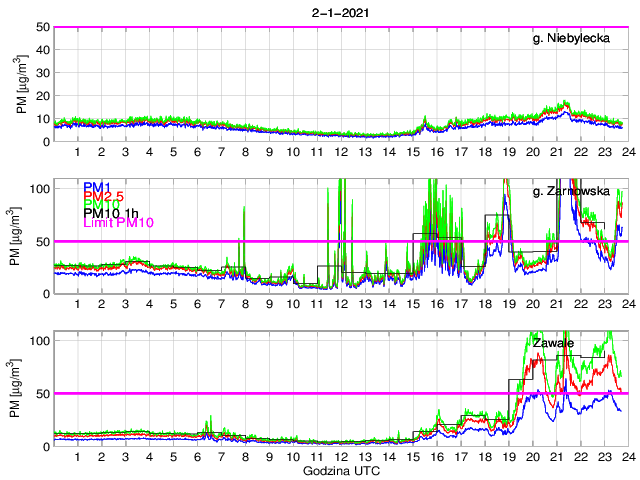Click the red PM2.5 legend entry
This screenshot has height=480, width=640.
[x=104, y=196]
